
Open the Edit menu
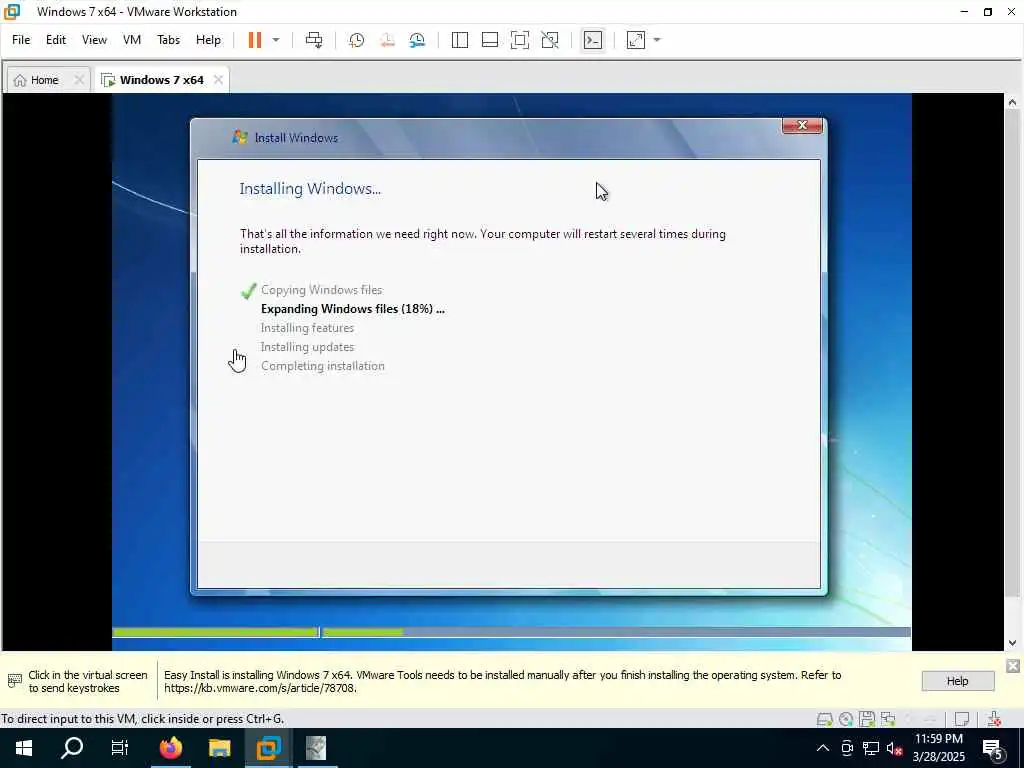[56, 40]
